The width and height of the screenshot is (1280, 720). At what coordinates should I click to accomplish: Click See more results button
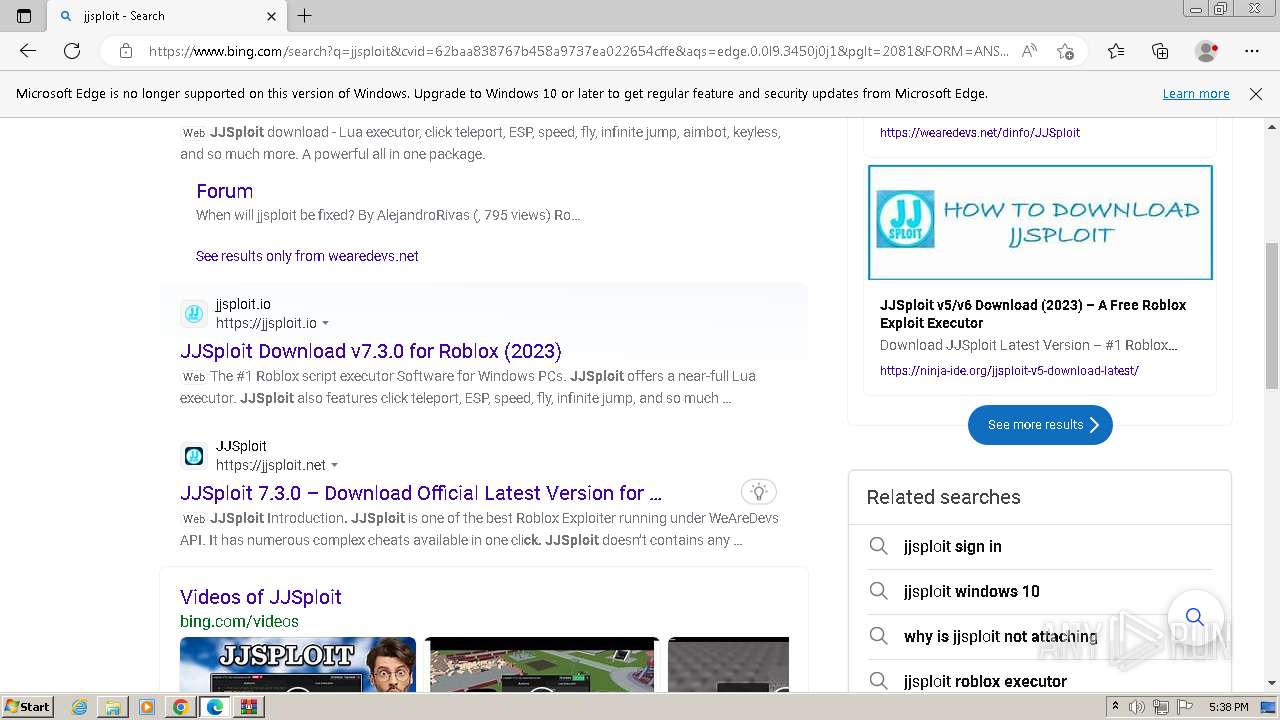[x=1040, y=425]
